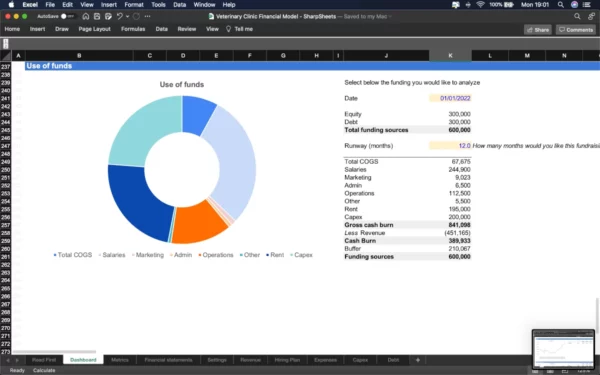The width and height of the screenshot is (600, 375).
Task: Open the Tell me lightbulb search
Action: coord(239,29)
